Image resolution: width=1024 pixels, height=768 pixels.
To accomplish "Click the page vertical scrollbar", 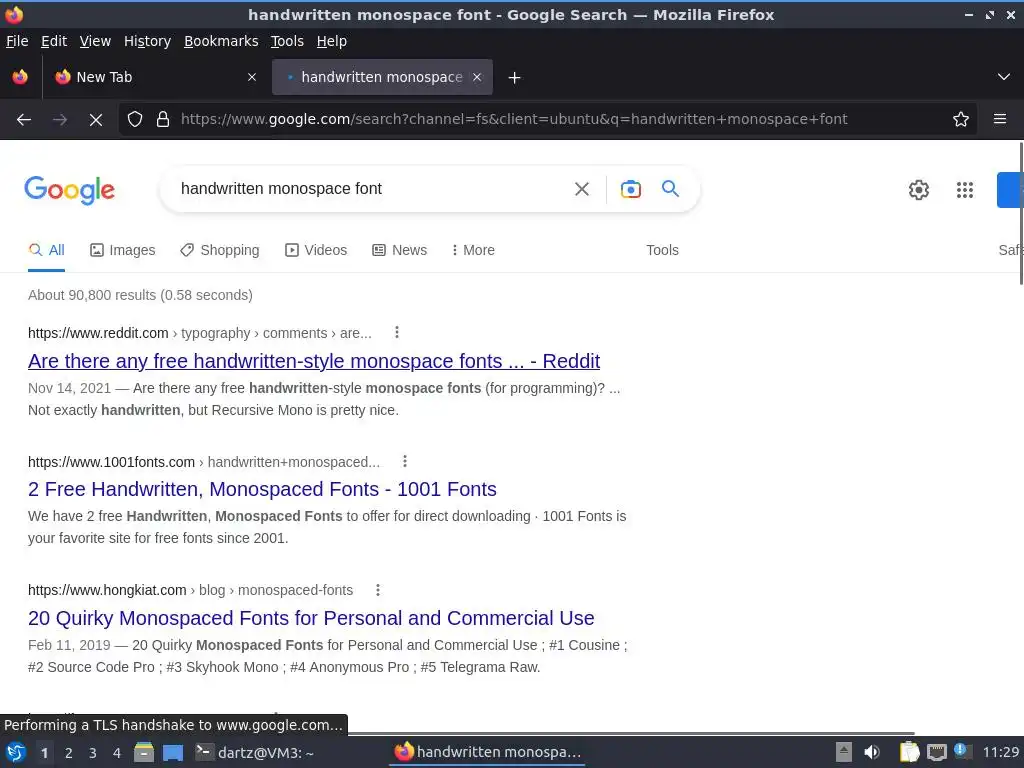I will tap(1021, 213).
